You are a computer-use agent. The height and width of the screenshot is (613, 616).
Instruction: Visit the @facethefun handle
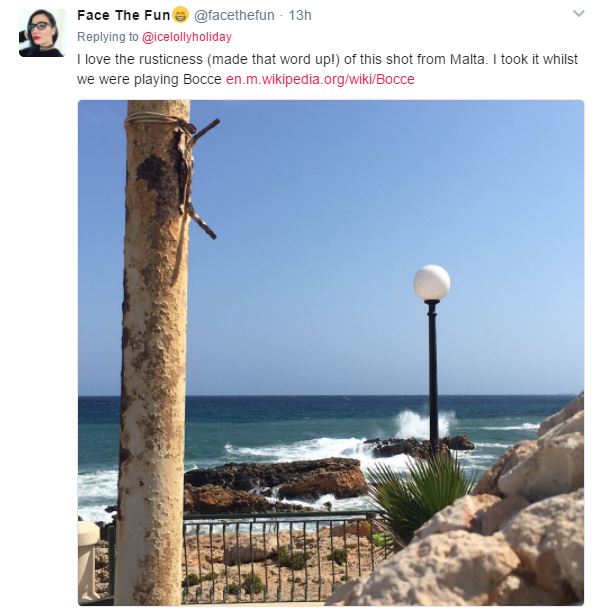point(234,15)
